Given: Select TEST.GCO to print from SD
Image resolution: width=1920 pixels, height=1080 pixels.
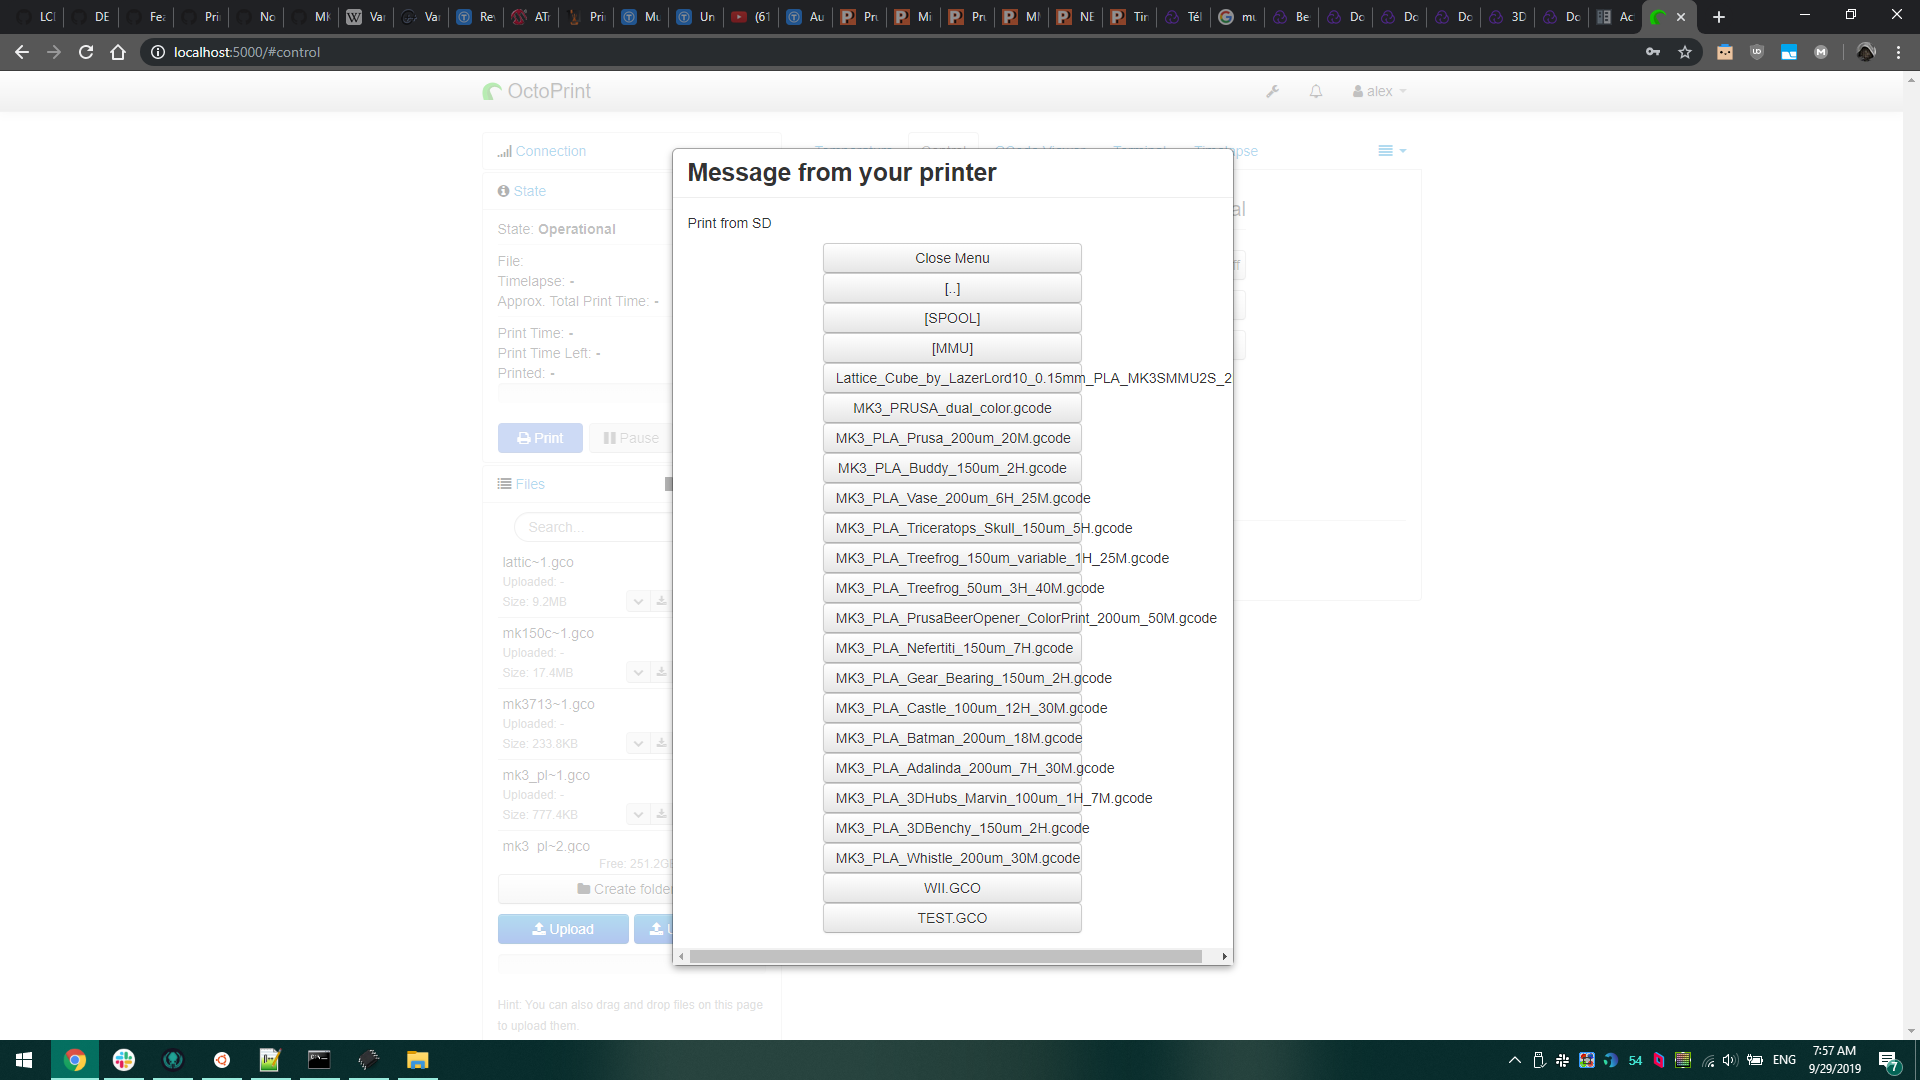Looking at the screenshot, I should [952, 917].
